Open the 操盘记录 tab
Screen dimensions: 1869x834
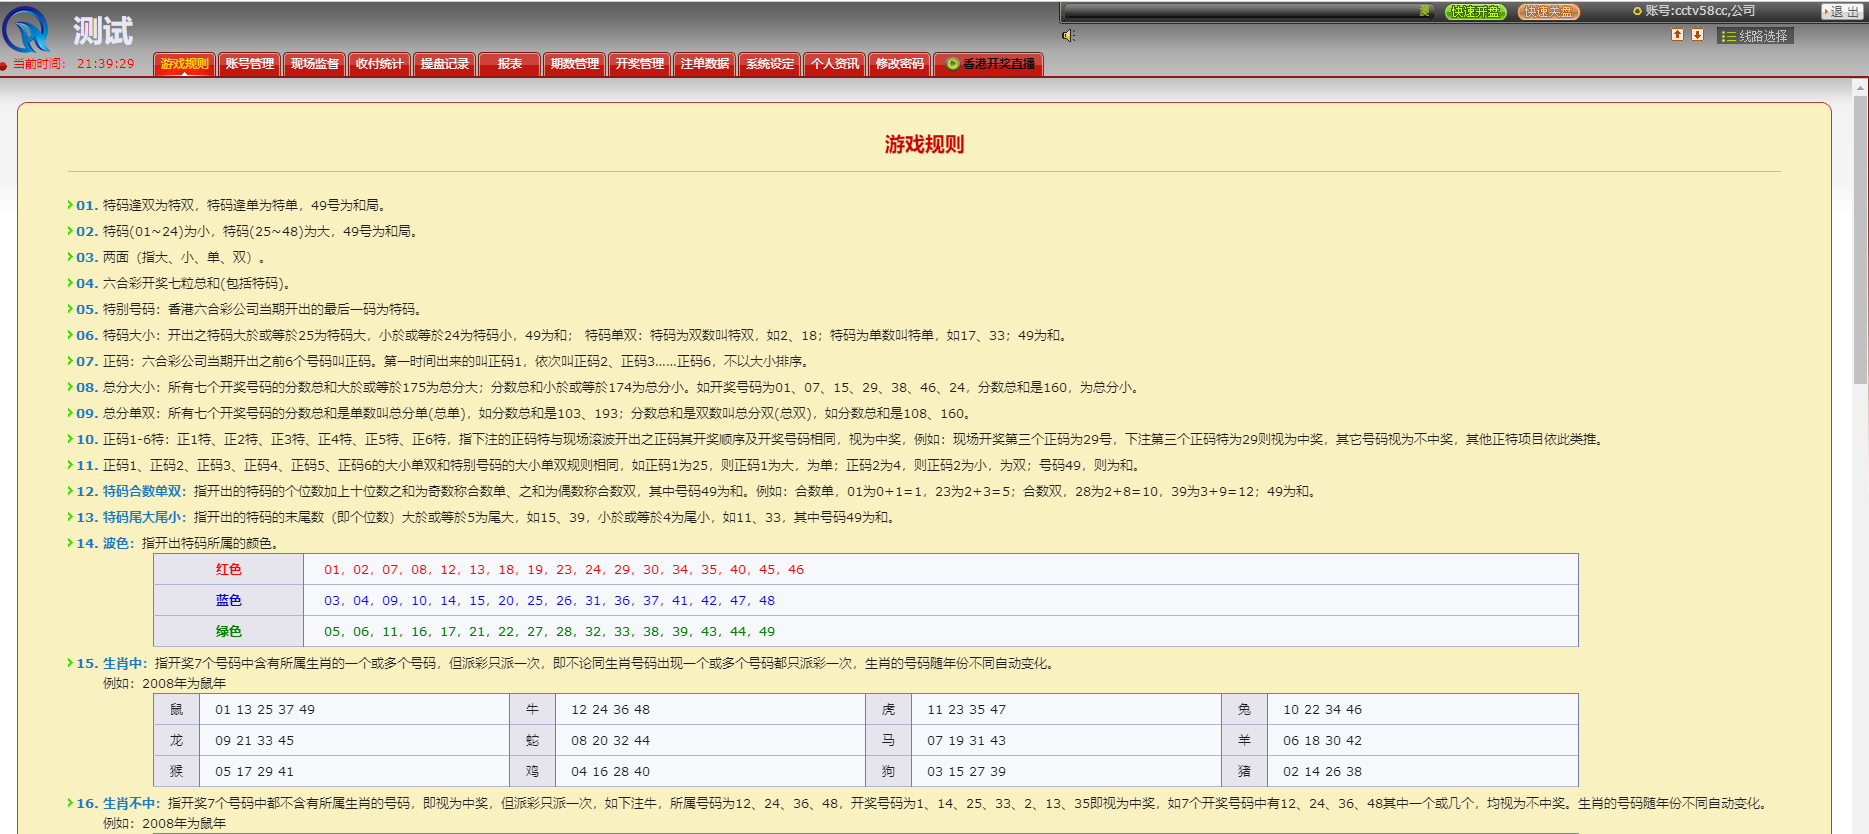click(x=445, y=64)
